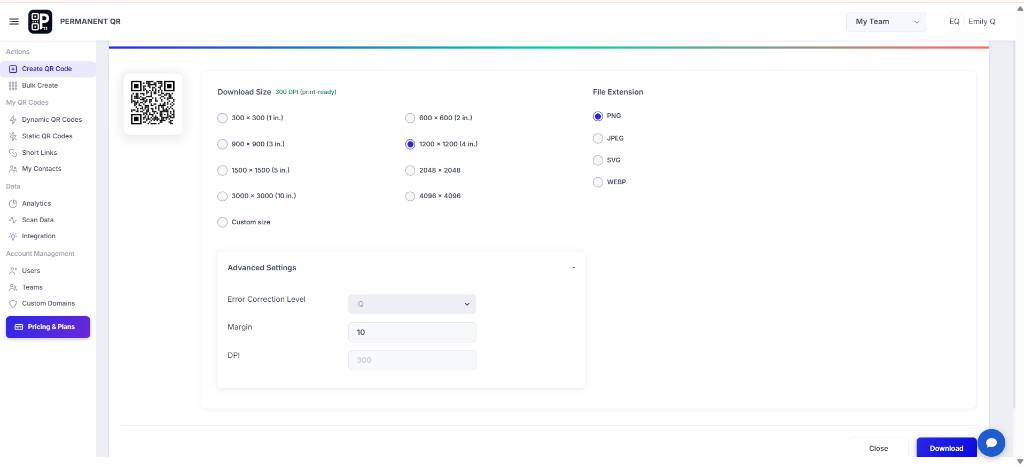Click the Teams icon in sidebar
Screen dimensions: 1024x467
13,287
